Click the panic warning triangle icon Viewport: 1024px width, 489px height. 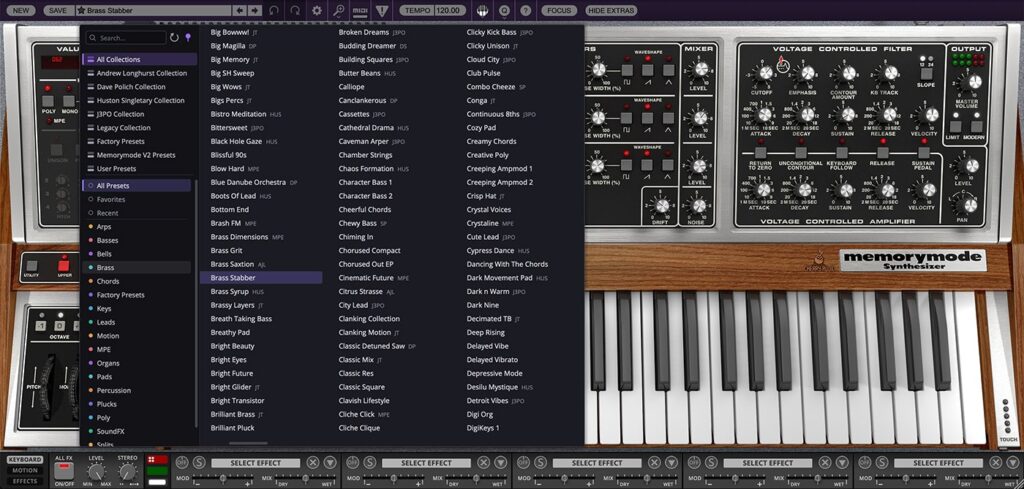pos(382,10)
